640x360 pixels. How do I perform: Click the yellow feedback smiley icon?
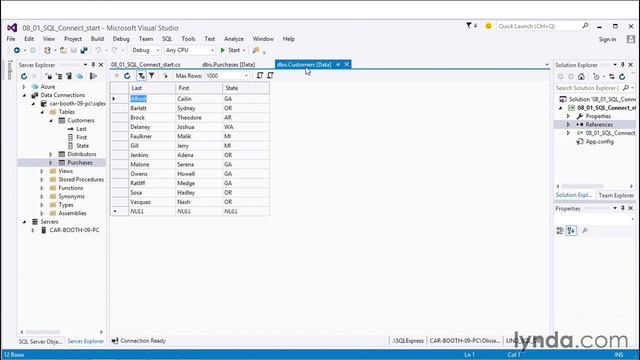coord(488,26)
